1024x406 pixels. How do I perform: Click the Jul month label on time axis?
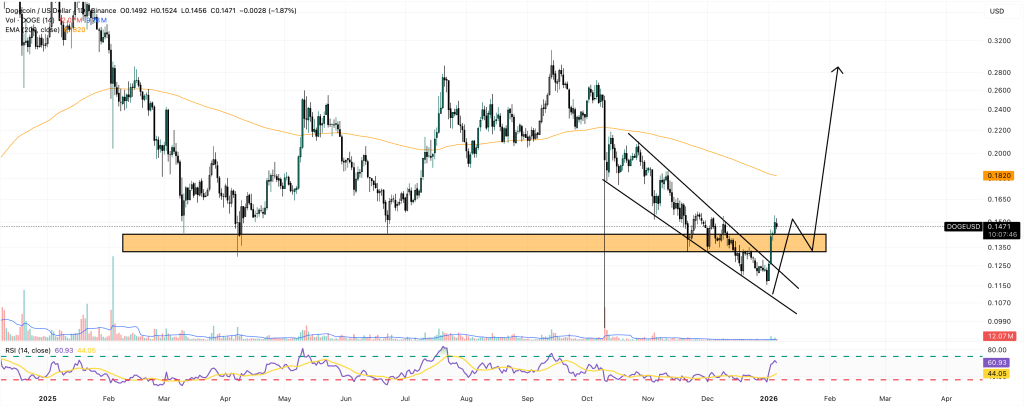coord(407,396)
